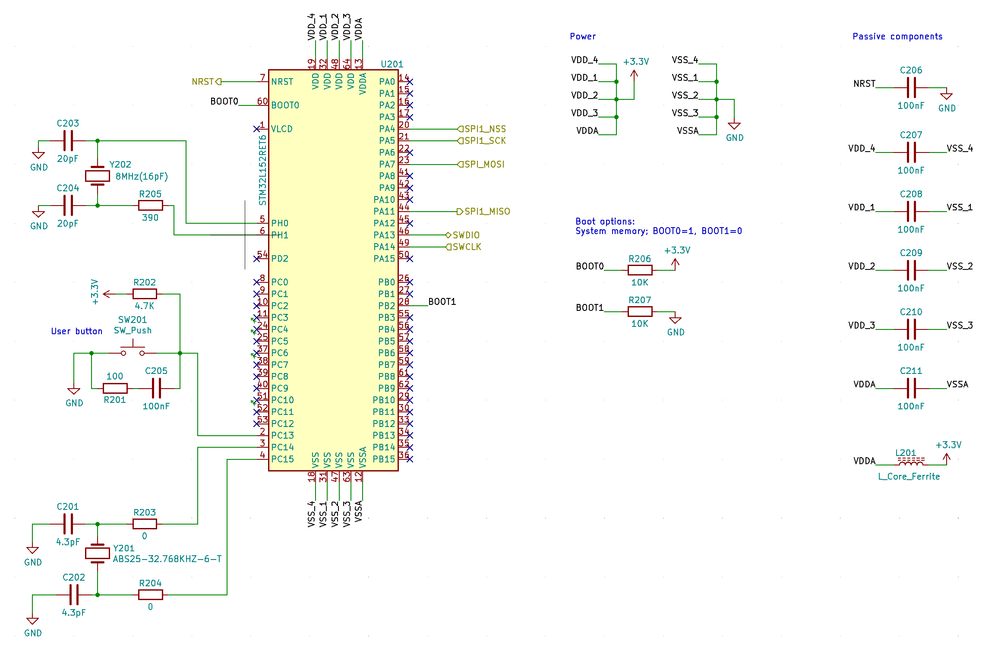Screen dimensions: 998x652
Task: Select decoupling capacitor C208 symbol
Action: tap(911, 211)
